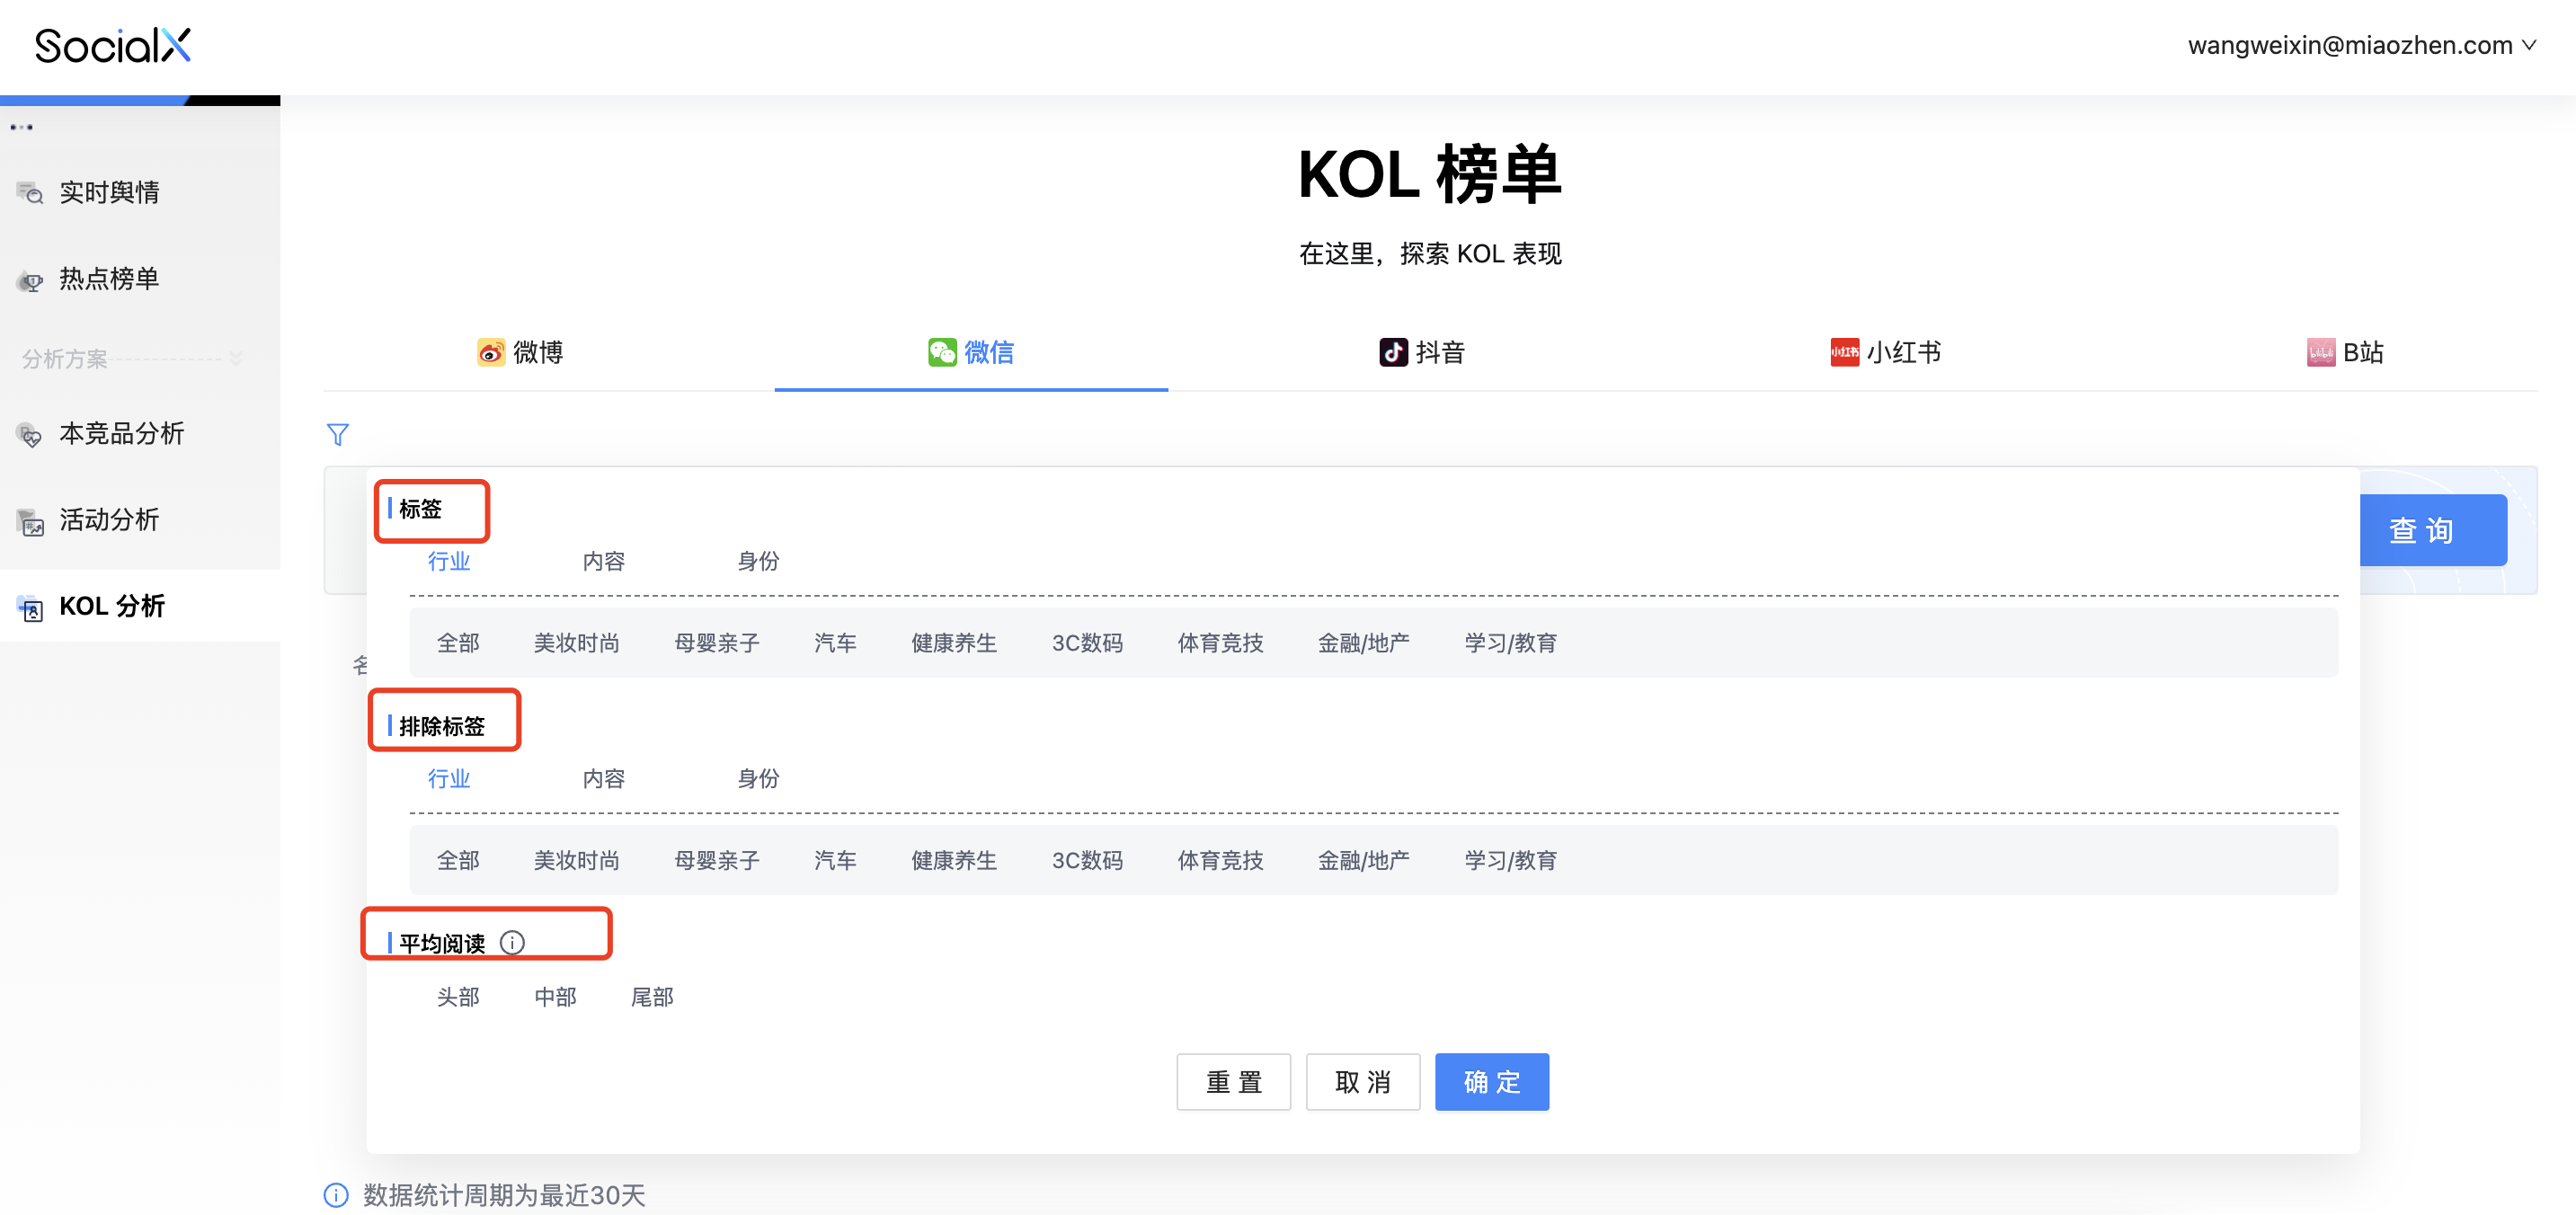Expand the 分析方案 section chevron

click(236, 358)
